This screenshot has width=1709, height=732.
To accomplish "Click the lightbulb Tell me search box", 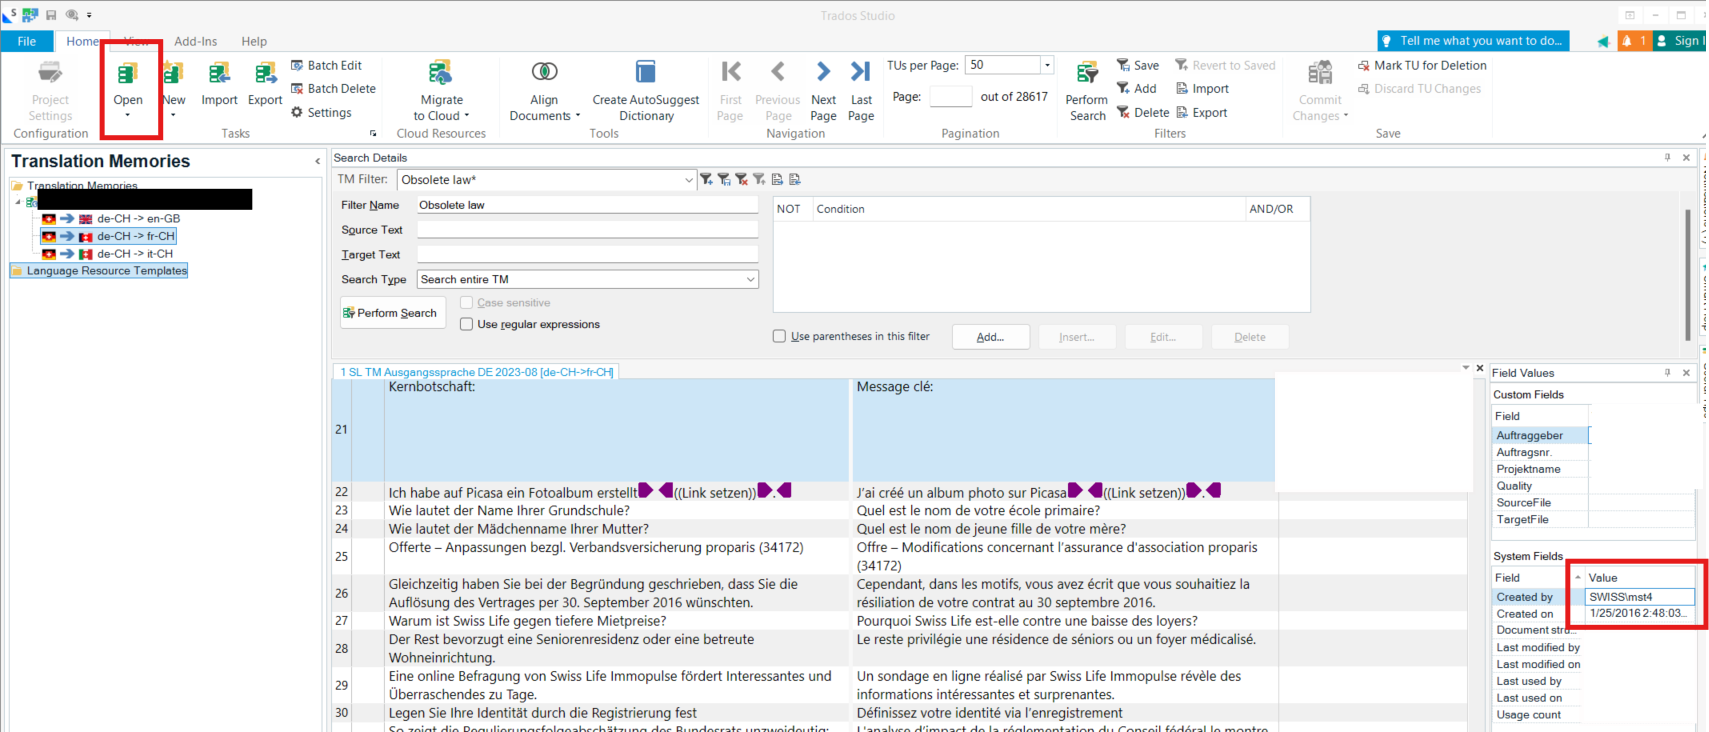I will coord(1473,41).
